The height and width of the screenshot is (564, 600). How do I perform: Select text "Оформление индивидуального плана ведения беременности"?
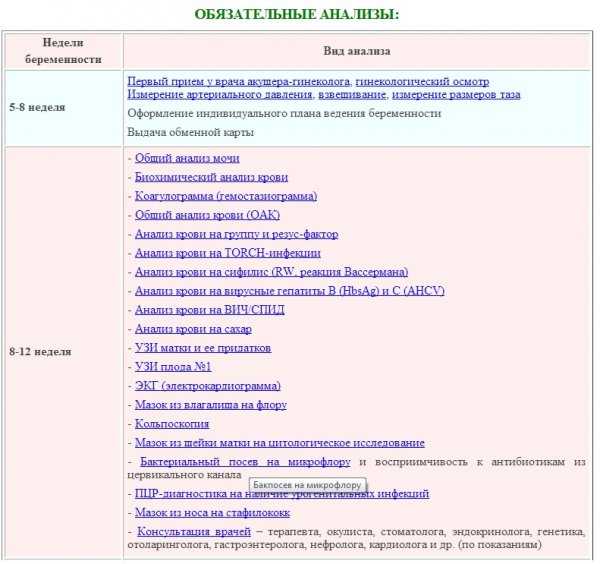(x=284, y=114)
